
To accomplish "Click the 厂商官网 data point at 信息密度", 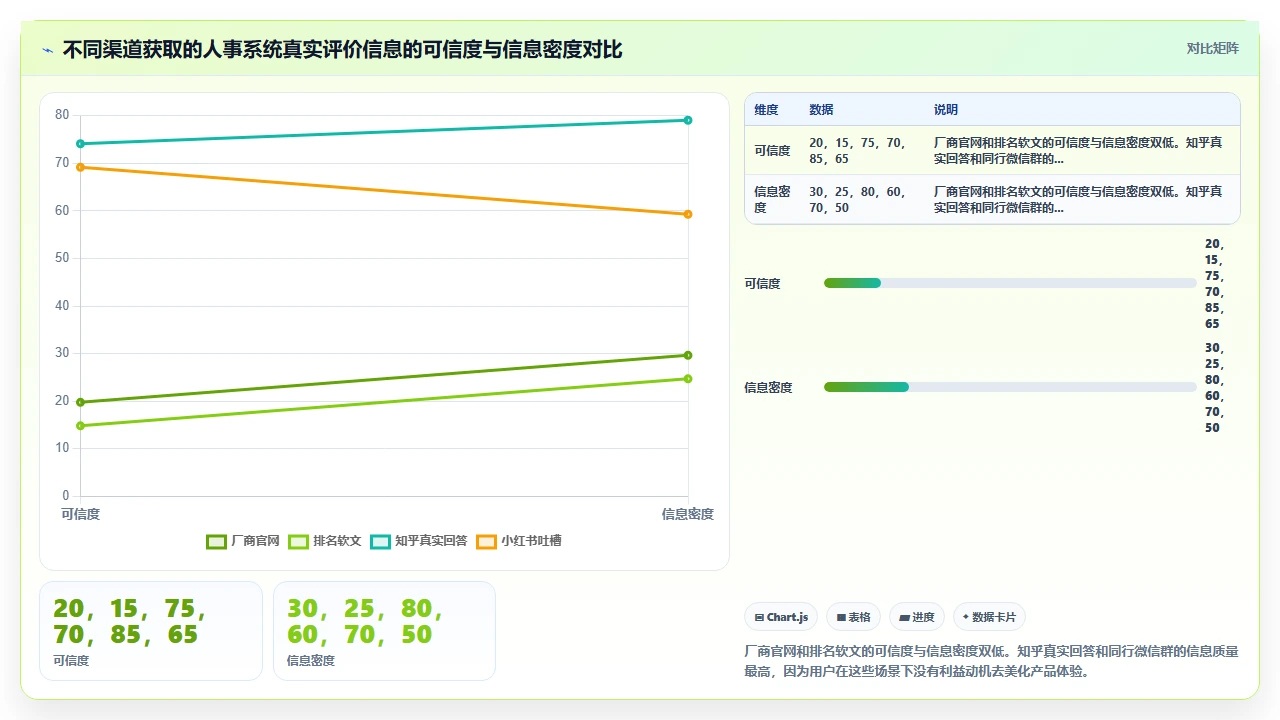I will (x=688, y=355).
